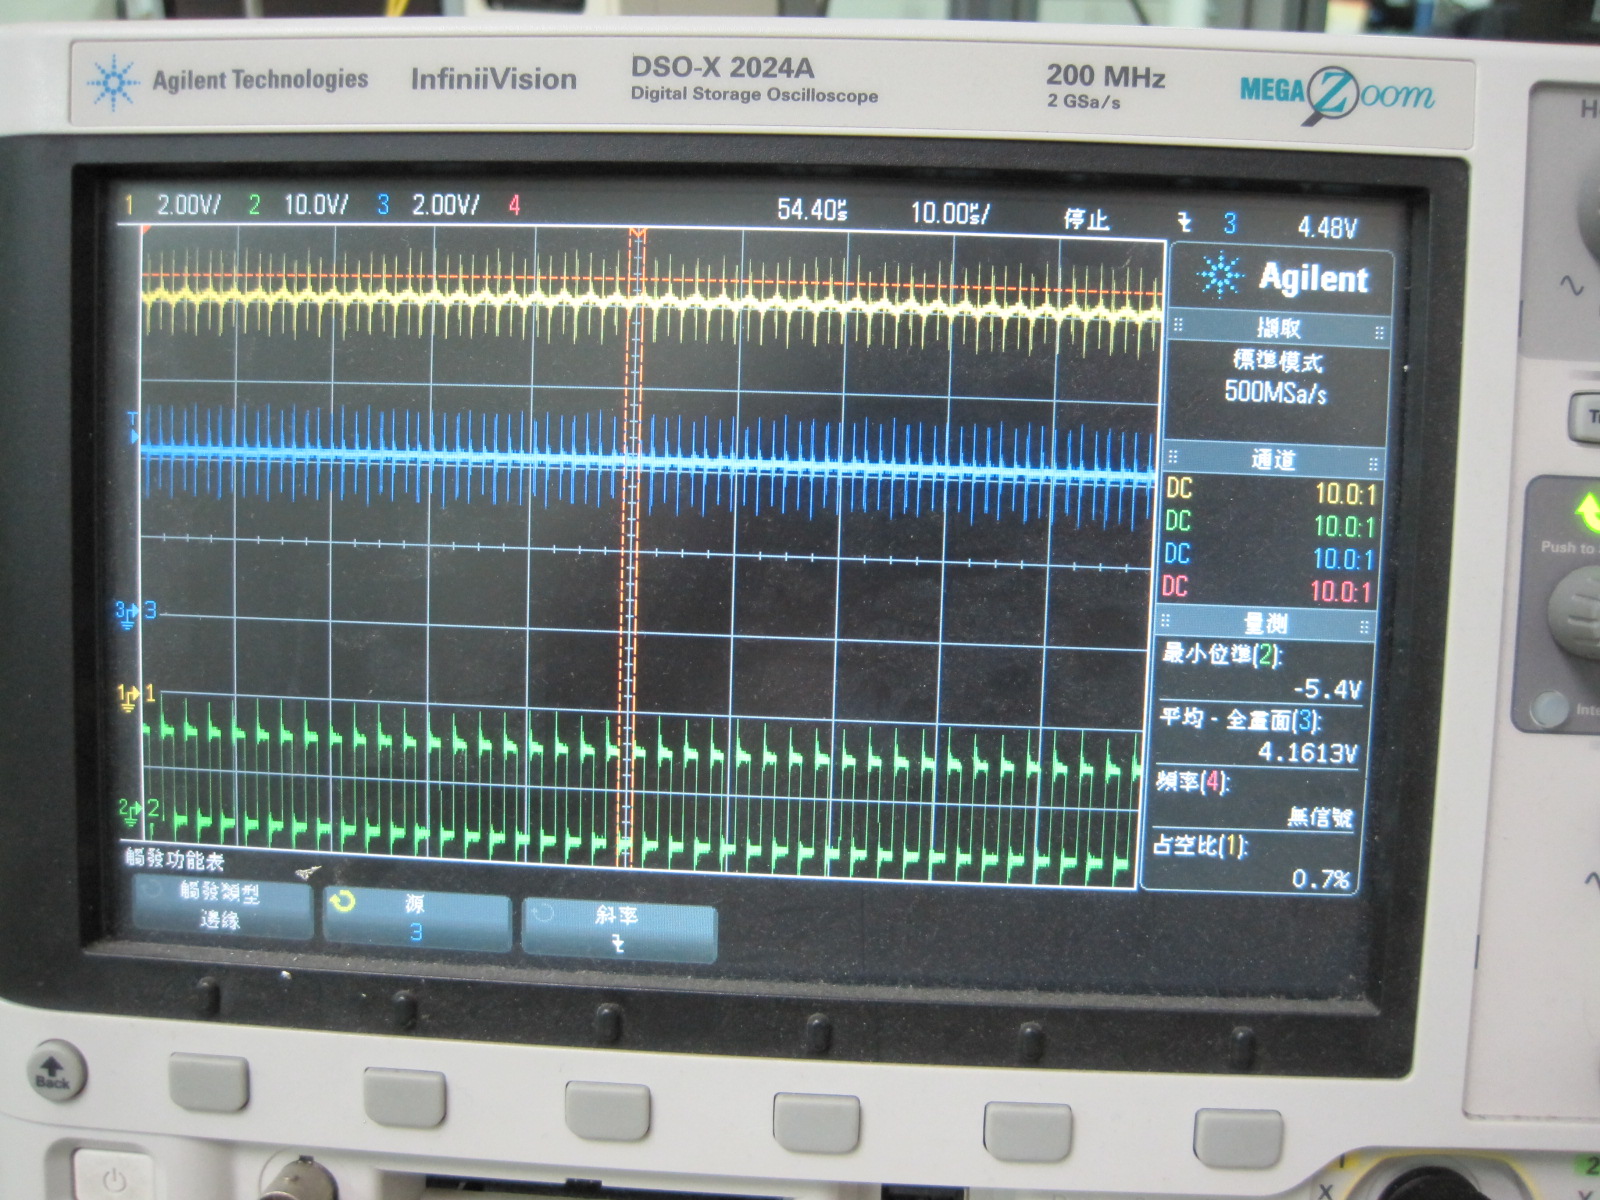1600x1200 pixels.
Task: Click the falling-edge icon in the 斜率 softkey
Action: pyautogui.click(x=618, y=944)
